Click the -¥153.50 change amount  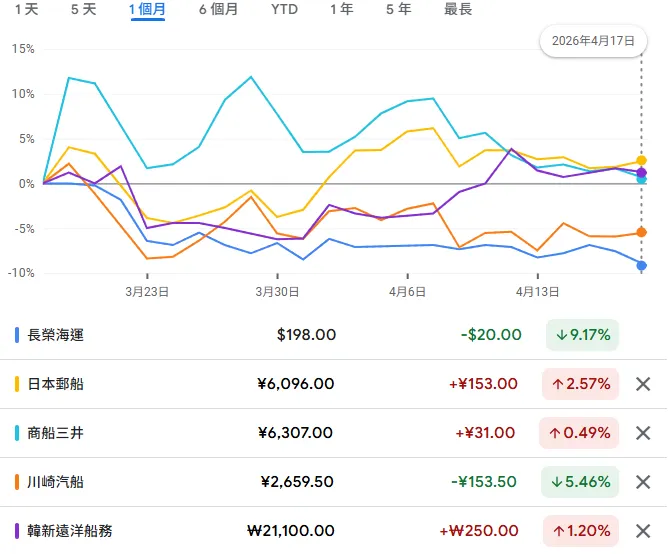click(x=484, y=482)
